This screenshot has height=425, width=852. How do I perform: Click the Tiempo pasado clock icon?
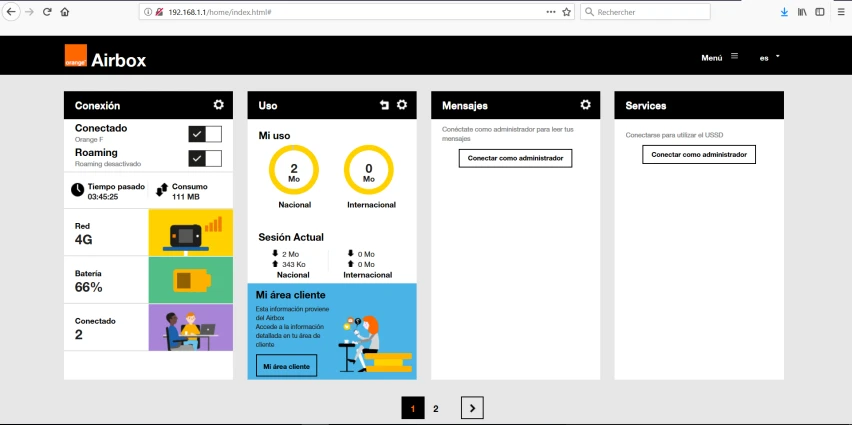(78, 190)
